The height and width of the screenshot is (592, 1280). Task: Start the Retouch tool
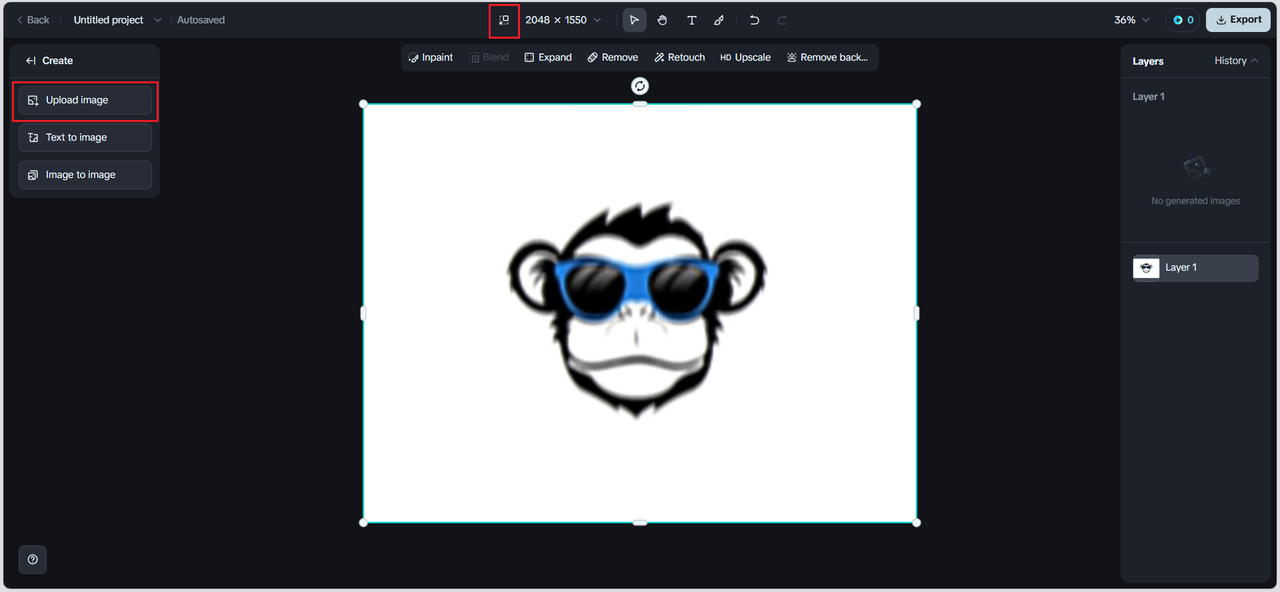pos(680,58)
